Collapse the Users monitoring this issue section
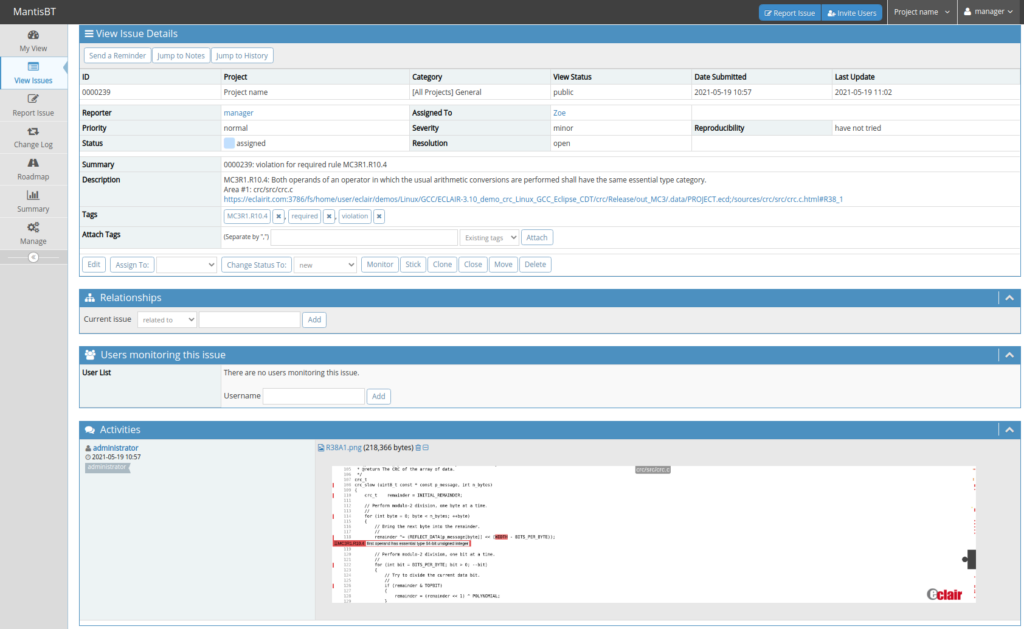This screenshot has width=1024, height=629. coord(1010,355)
